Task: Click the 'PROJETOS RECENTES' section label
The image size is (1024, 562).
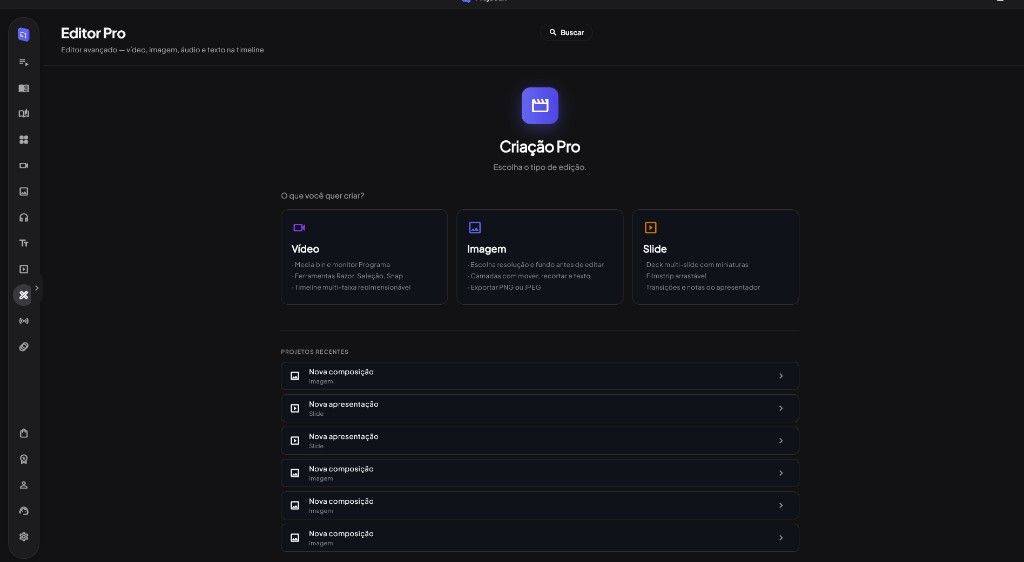Action: point(315,352)
